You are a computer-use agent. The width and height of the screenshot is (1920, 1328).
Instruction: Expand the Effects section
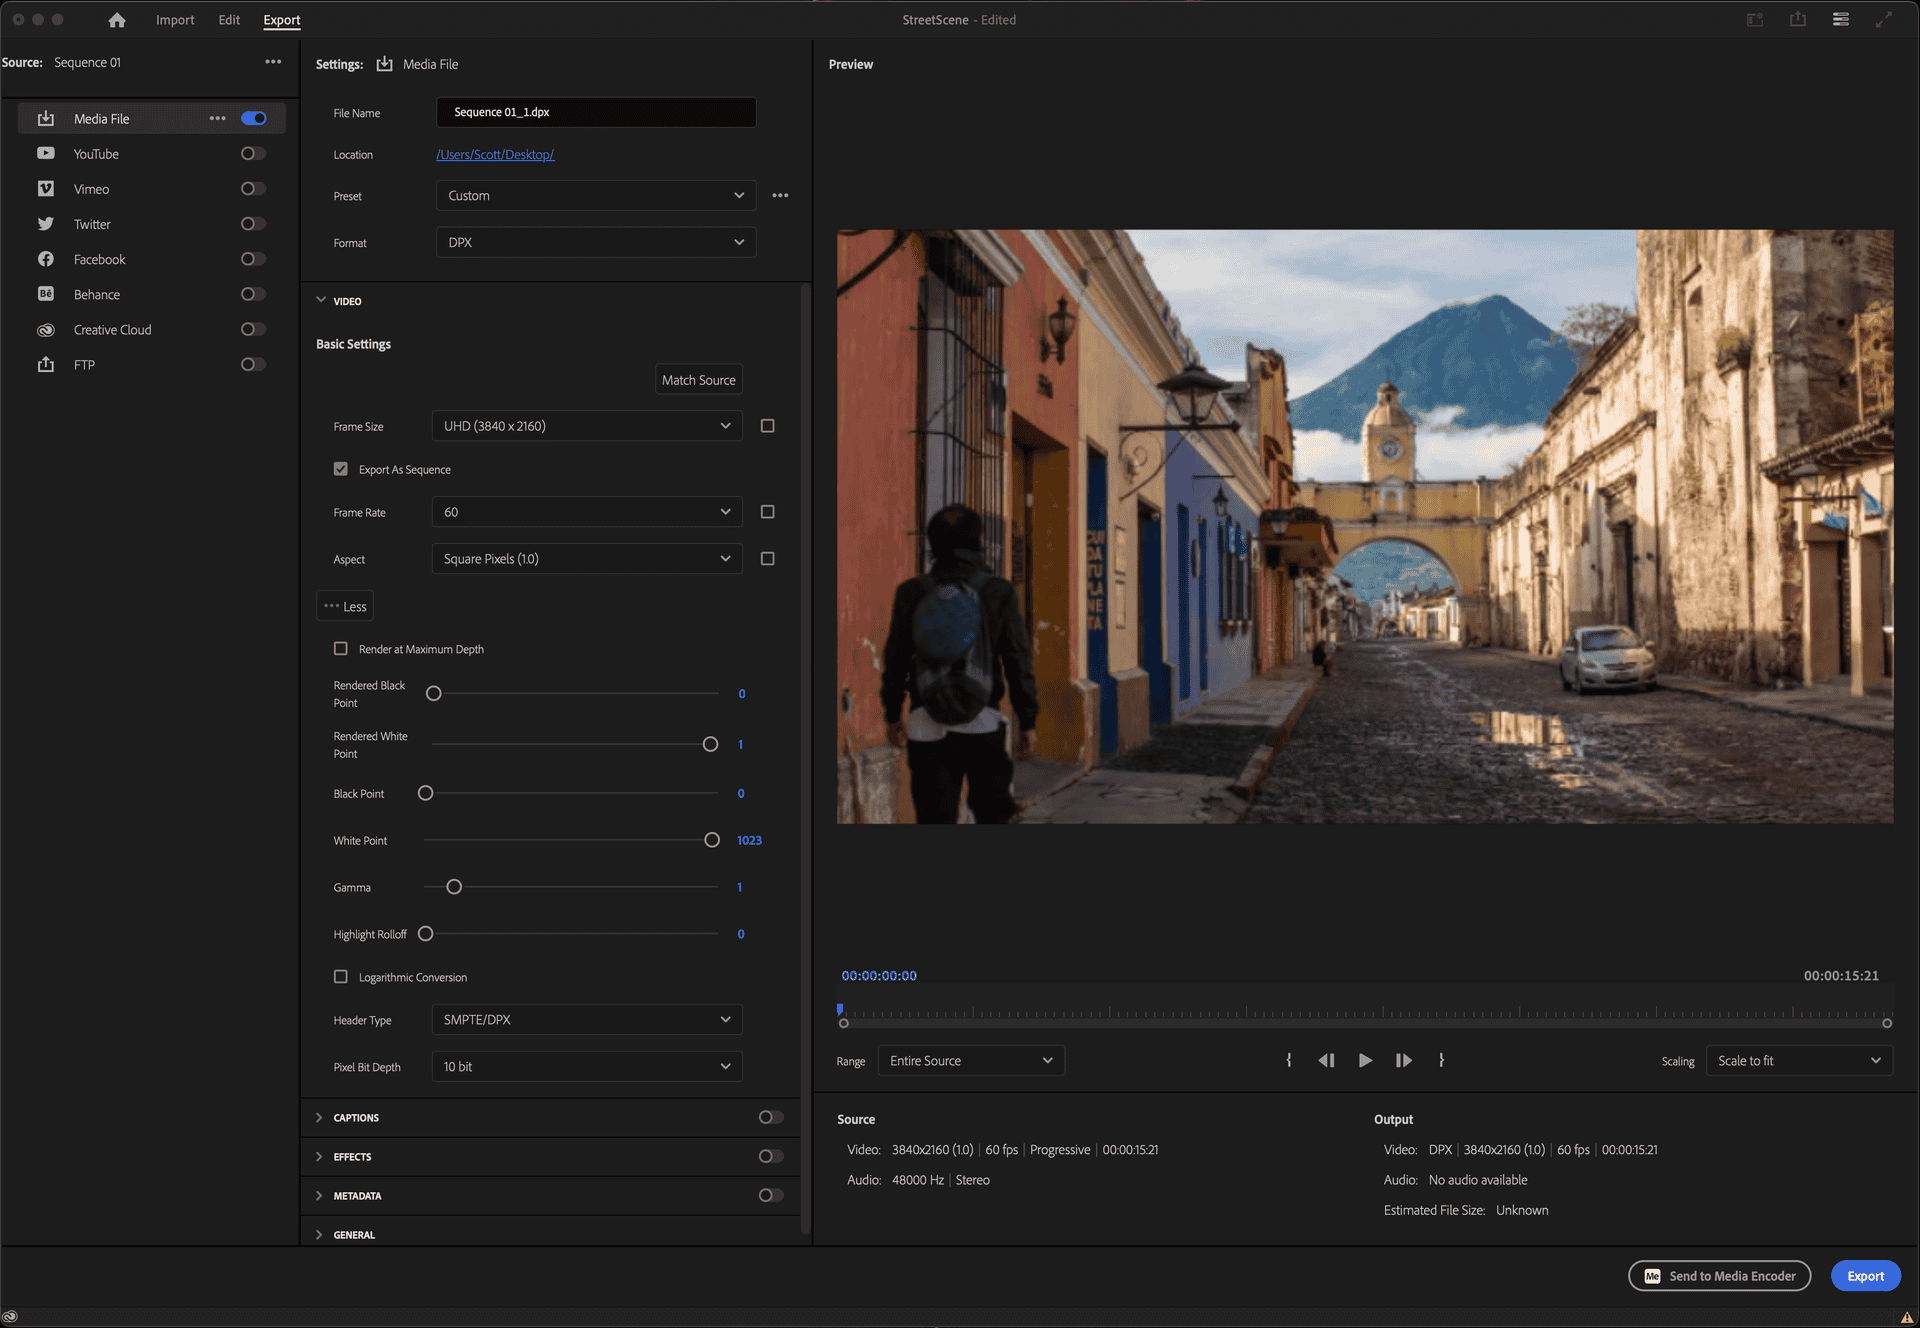tap(319, 1157)
